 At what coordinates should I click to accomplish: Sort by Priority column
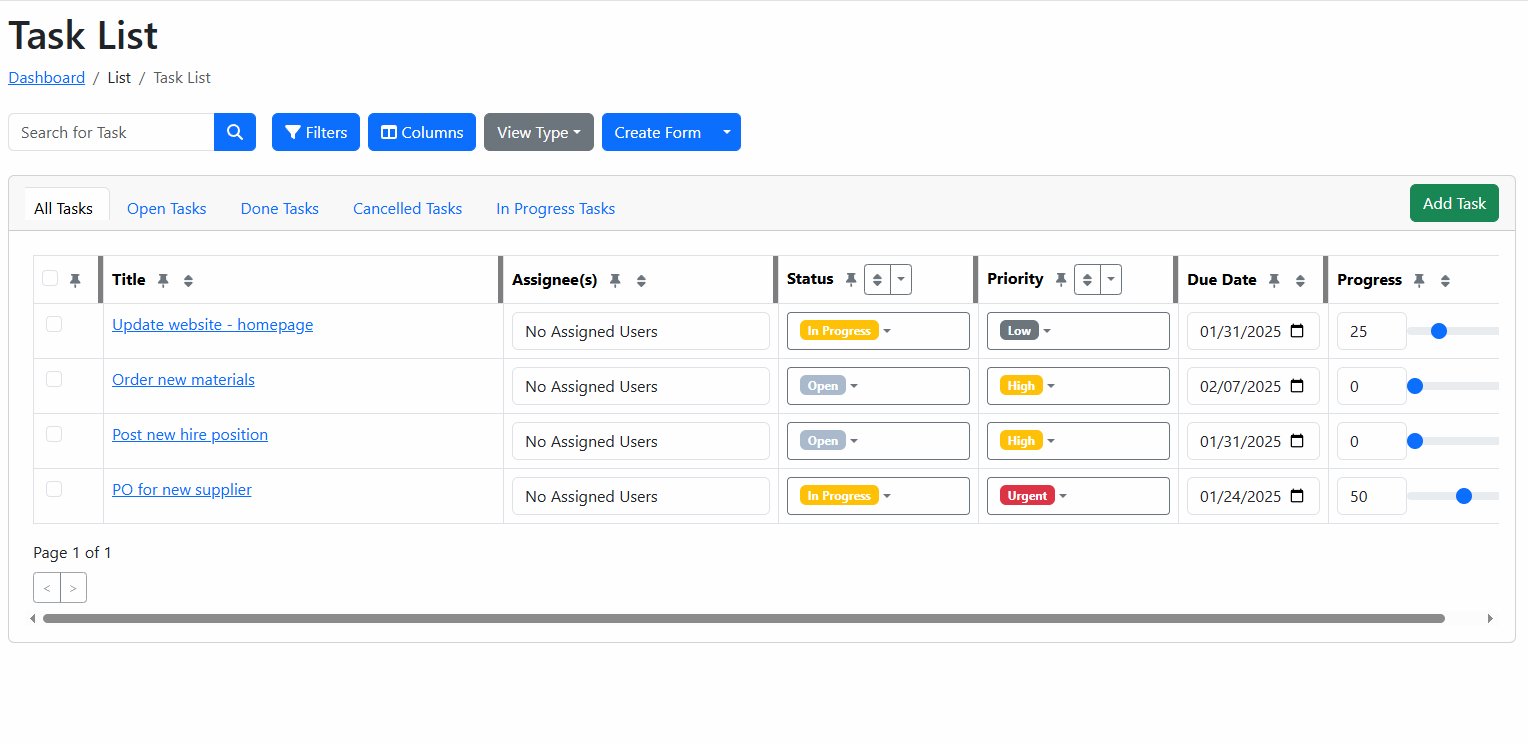tap(1087, 280)
